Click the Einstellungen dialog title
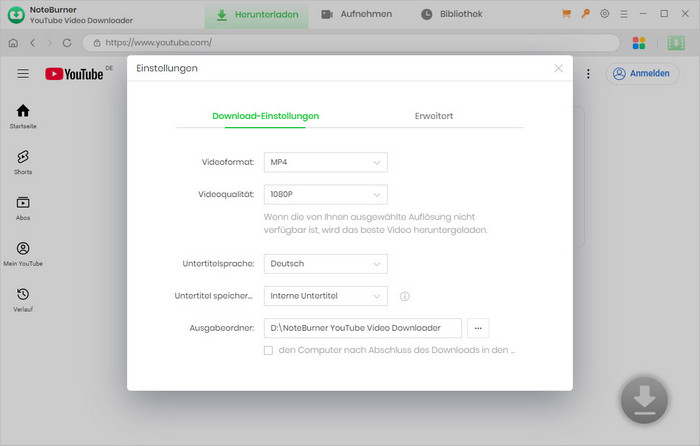700x446 pixels. point(167,68)
